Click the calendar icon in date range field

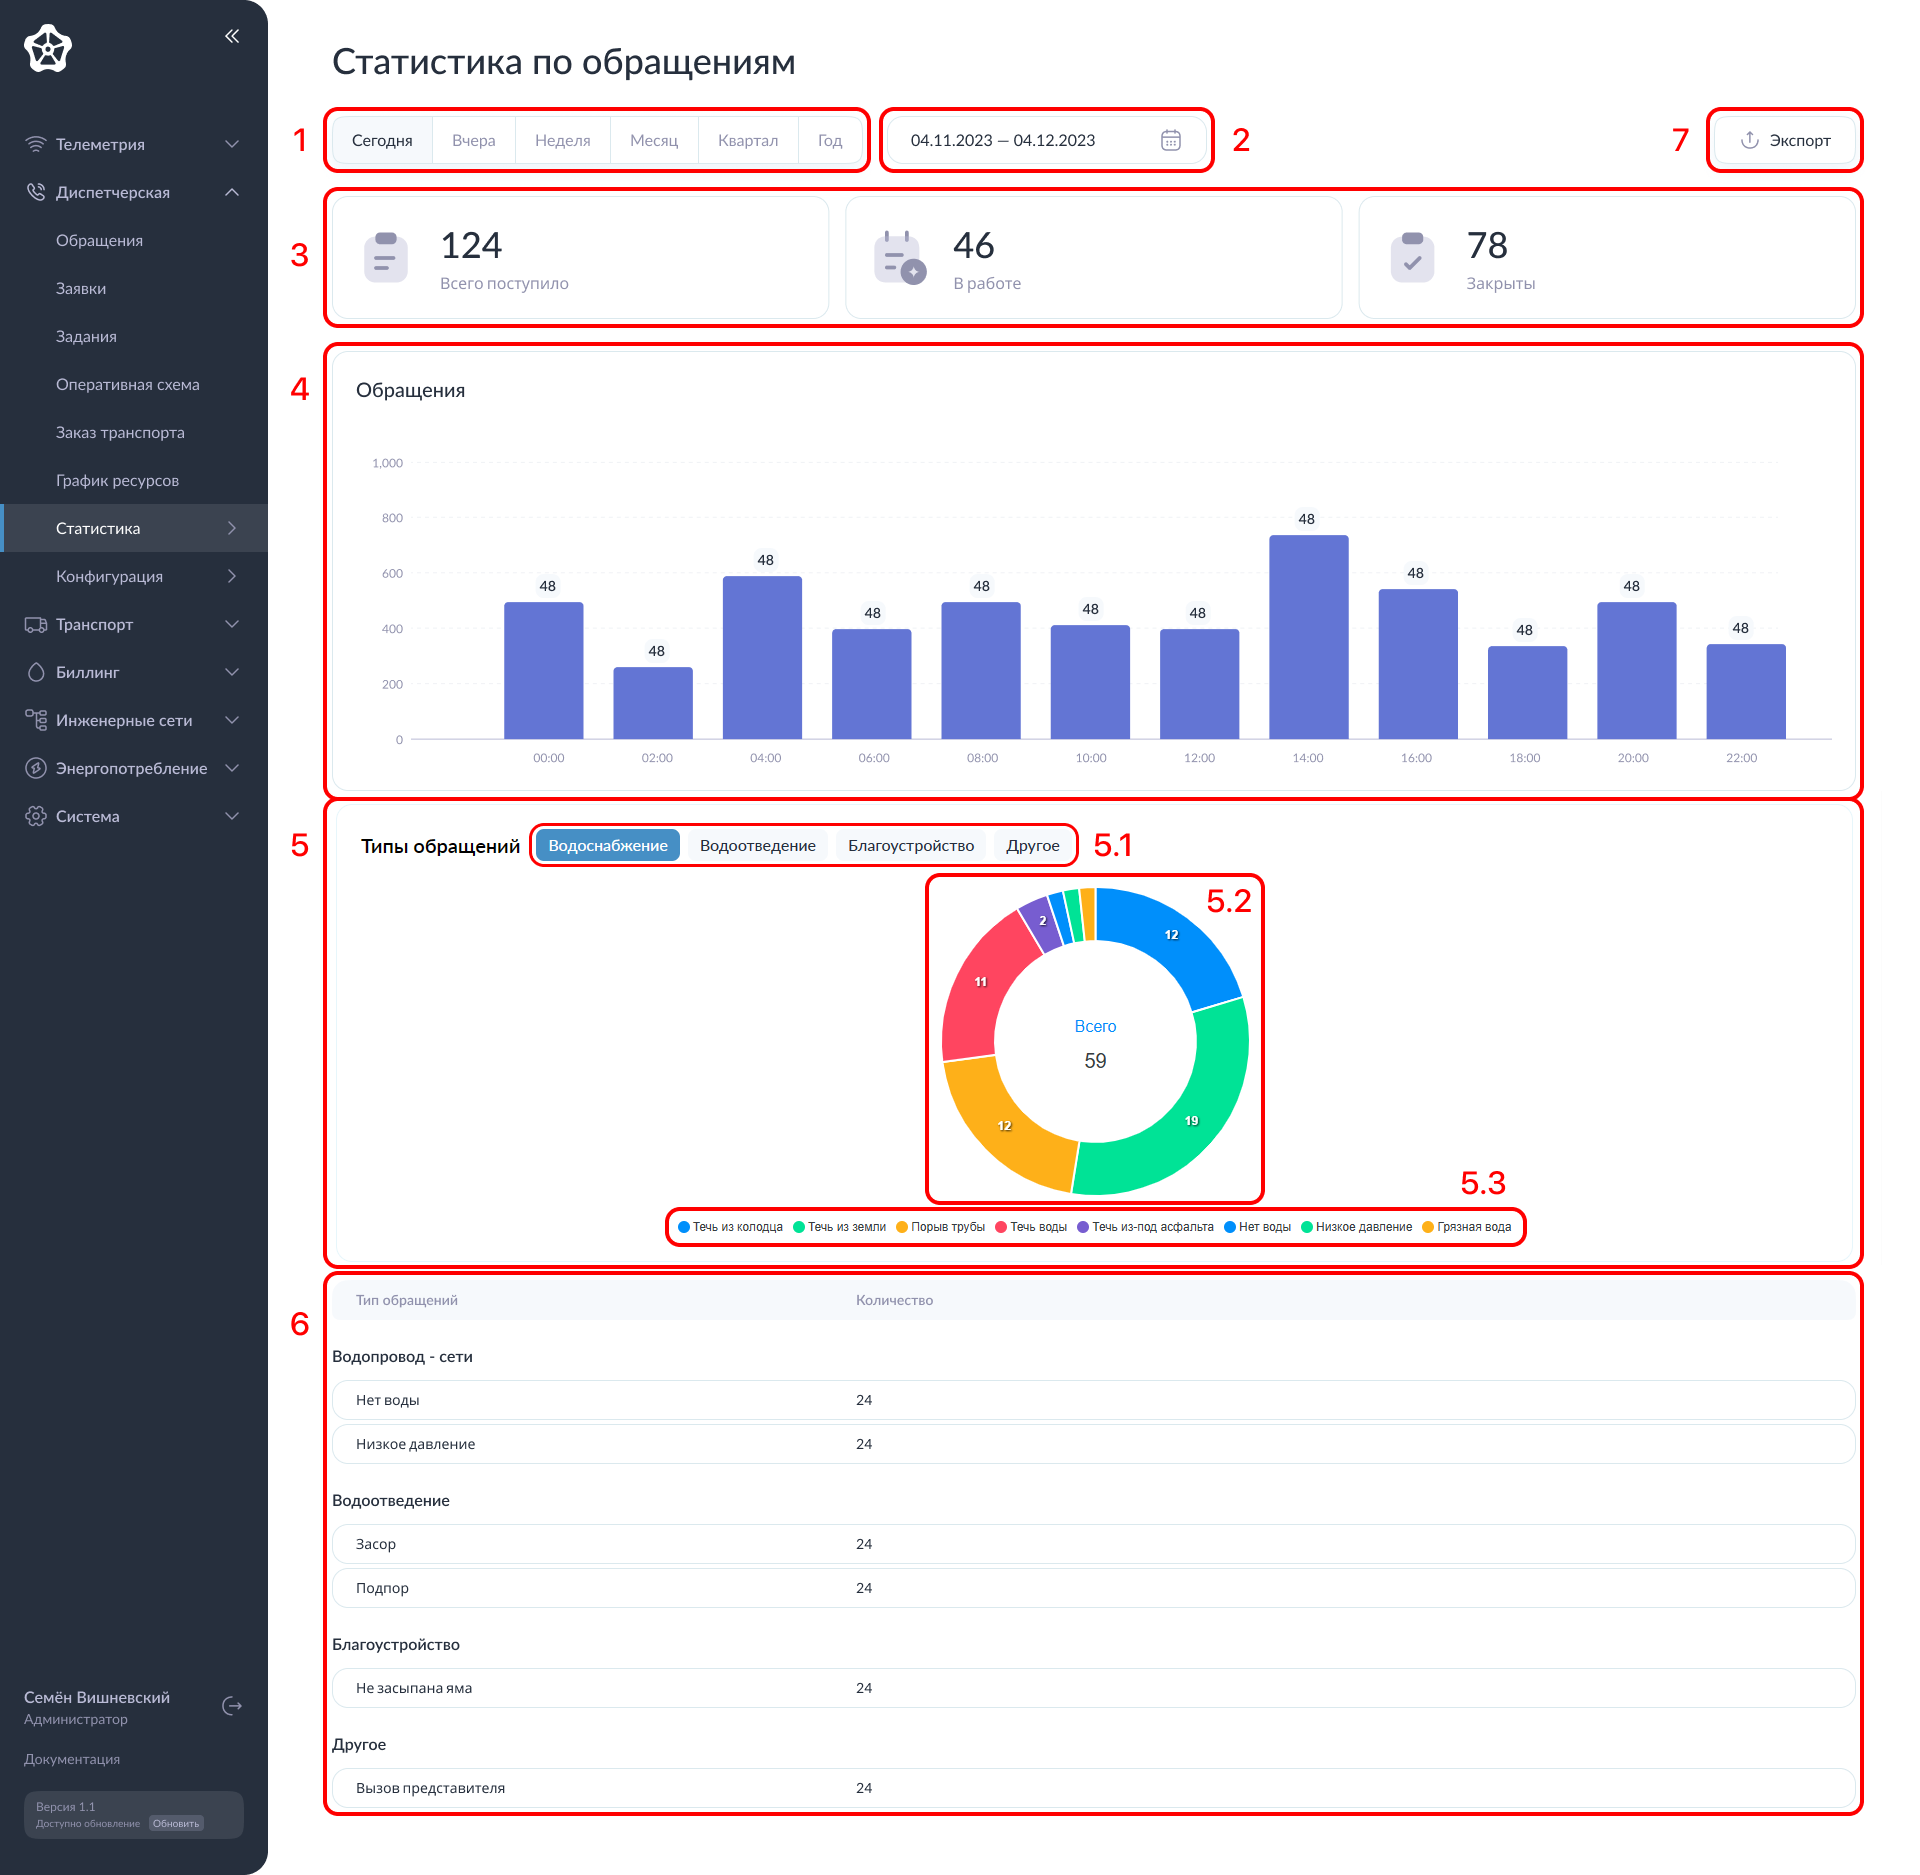(x=1170, y=140)
